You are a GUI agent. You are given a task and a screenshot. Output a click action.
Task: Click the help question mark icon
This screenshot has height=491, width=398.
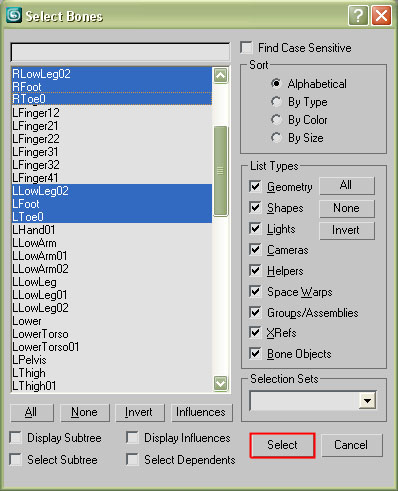(358, 15)
